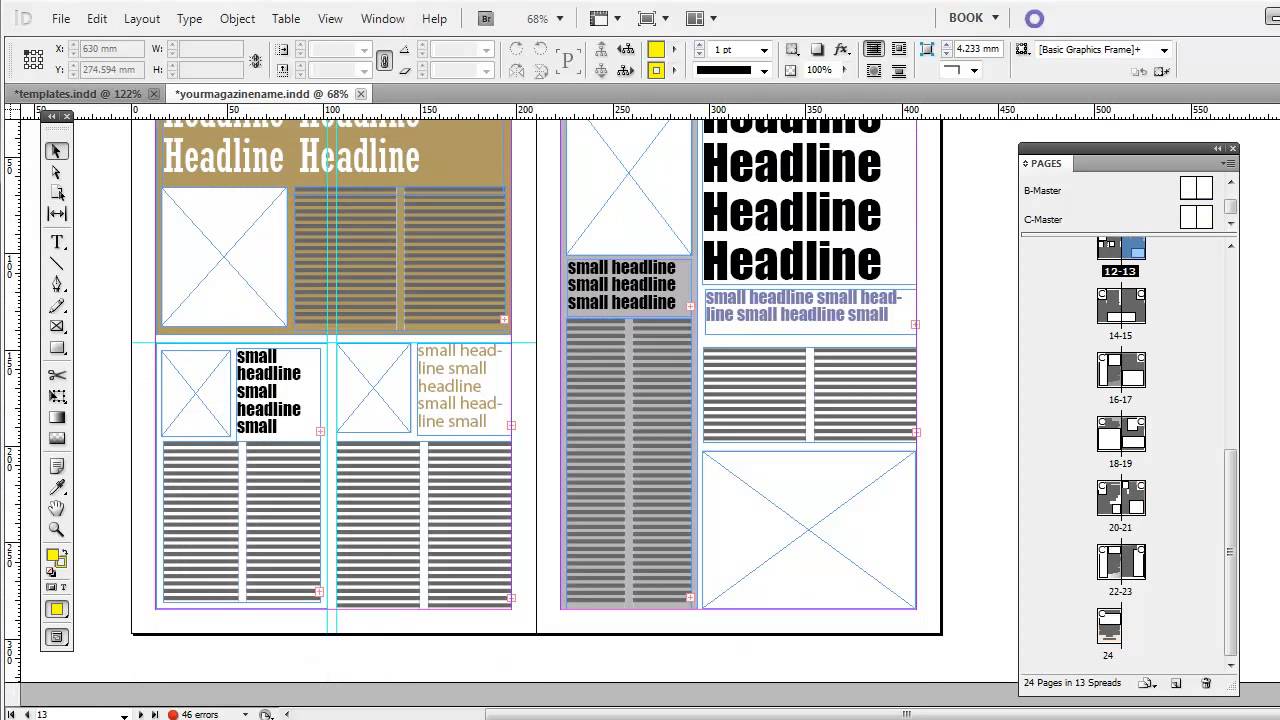Select the Eyedropper tool

tap(57, 488)
